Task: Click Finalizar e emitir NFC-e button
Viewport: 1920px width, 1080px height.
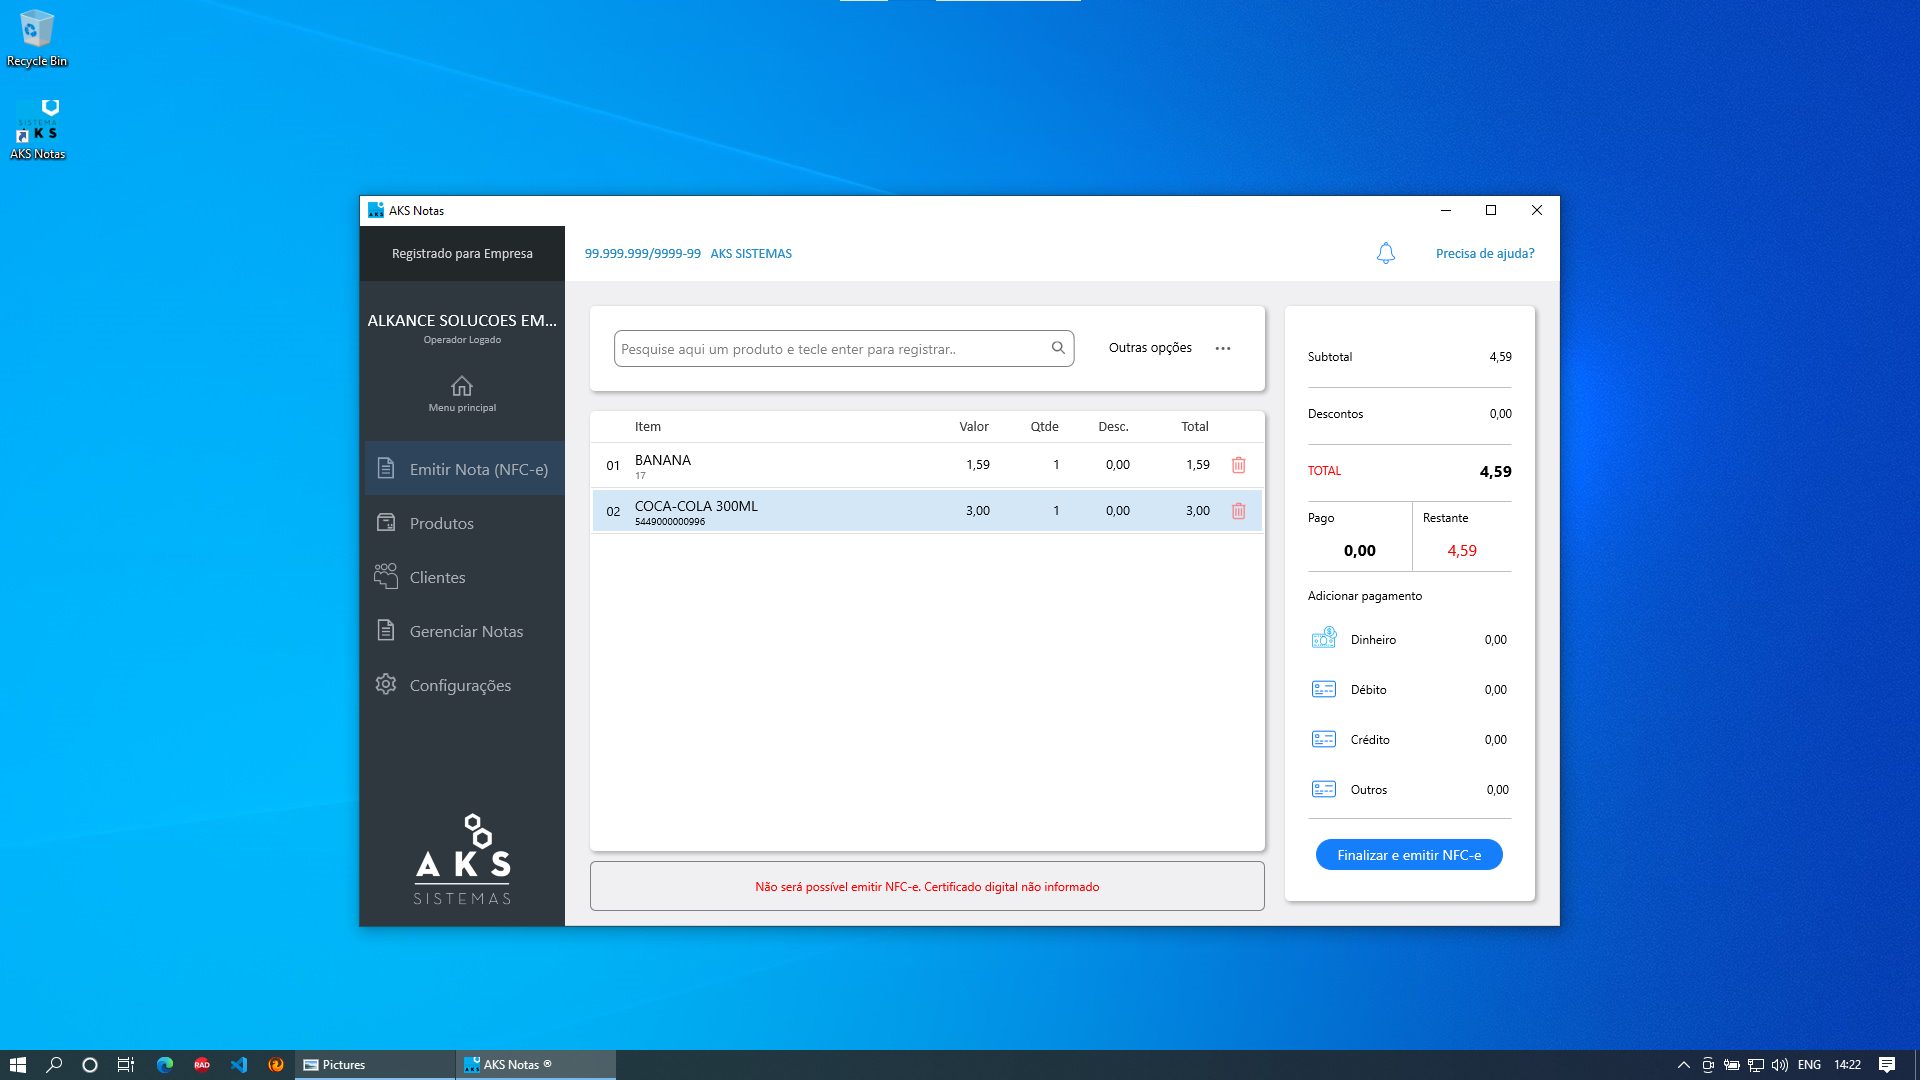Action: coord(1409,855)
